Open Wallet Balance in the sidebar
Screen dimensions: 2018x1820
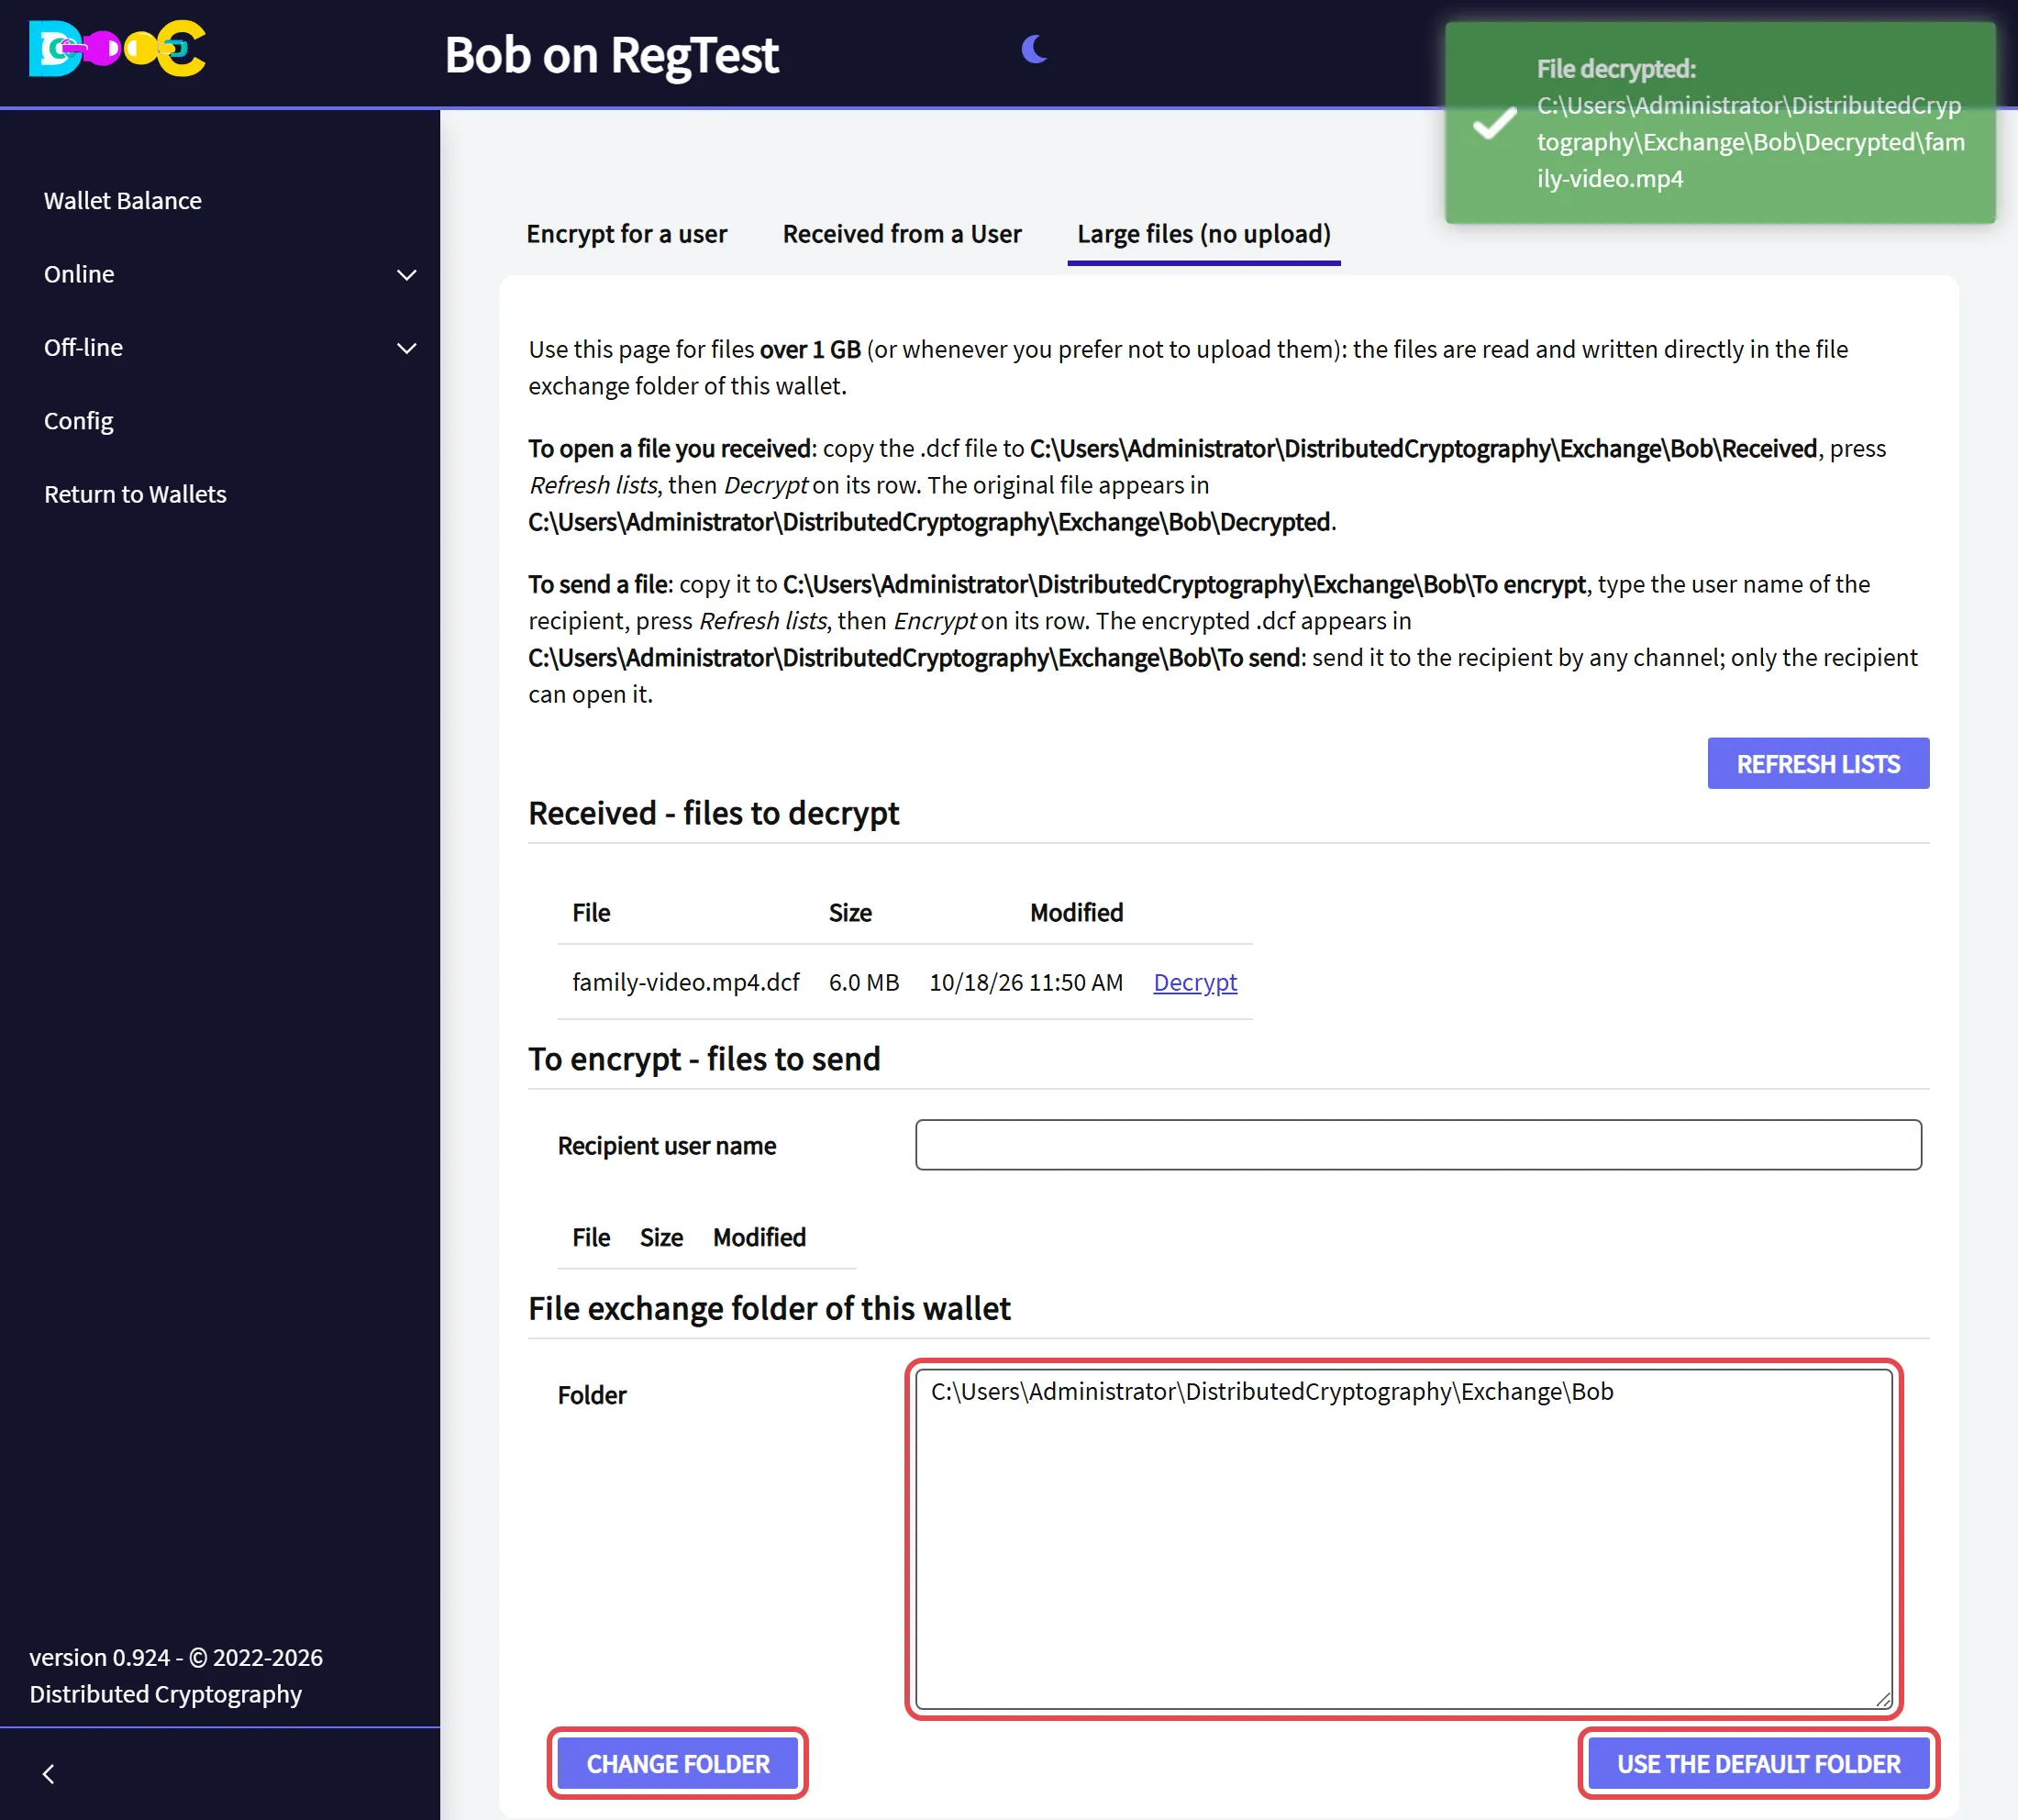tap(123, 200)
